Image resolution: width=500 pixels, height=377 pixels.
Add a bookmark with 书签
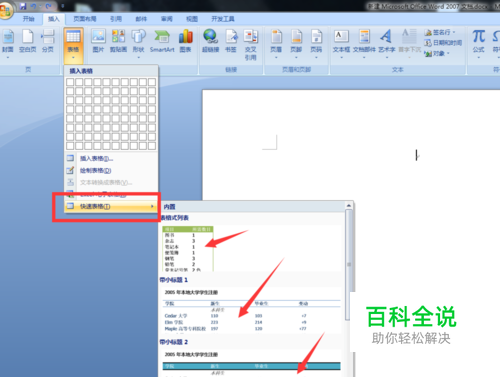click(231, 42)
